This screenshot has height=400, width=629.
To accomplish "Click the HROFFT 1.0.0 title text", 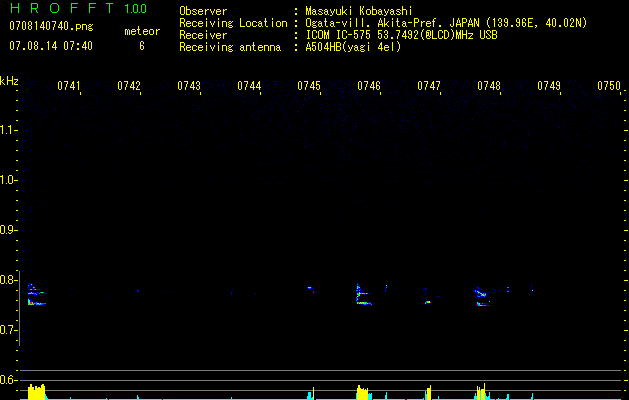I will click(x=79, y=8).
